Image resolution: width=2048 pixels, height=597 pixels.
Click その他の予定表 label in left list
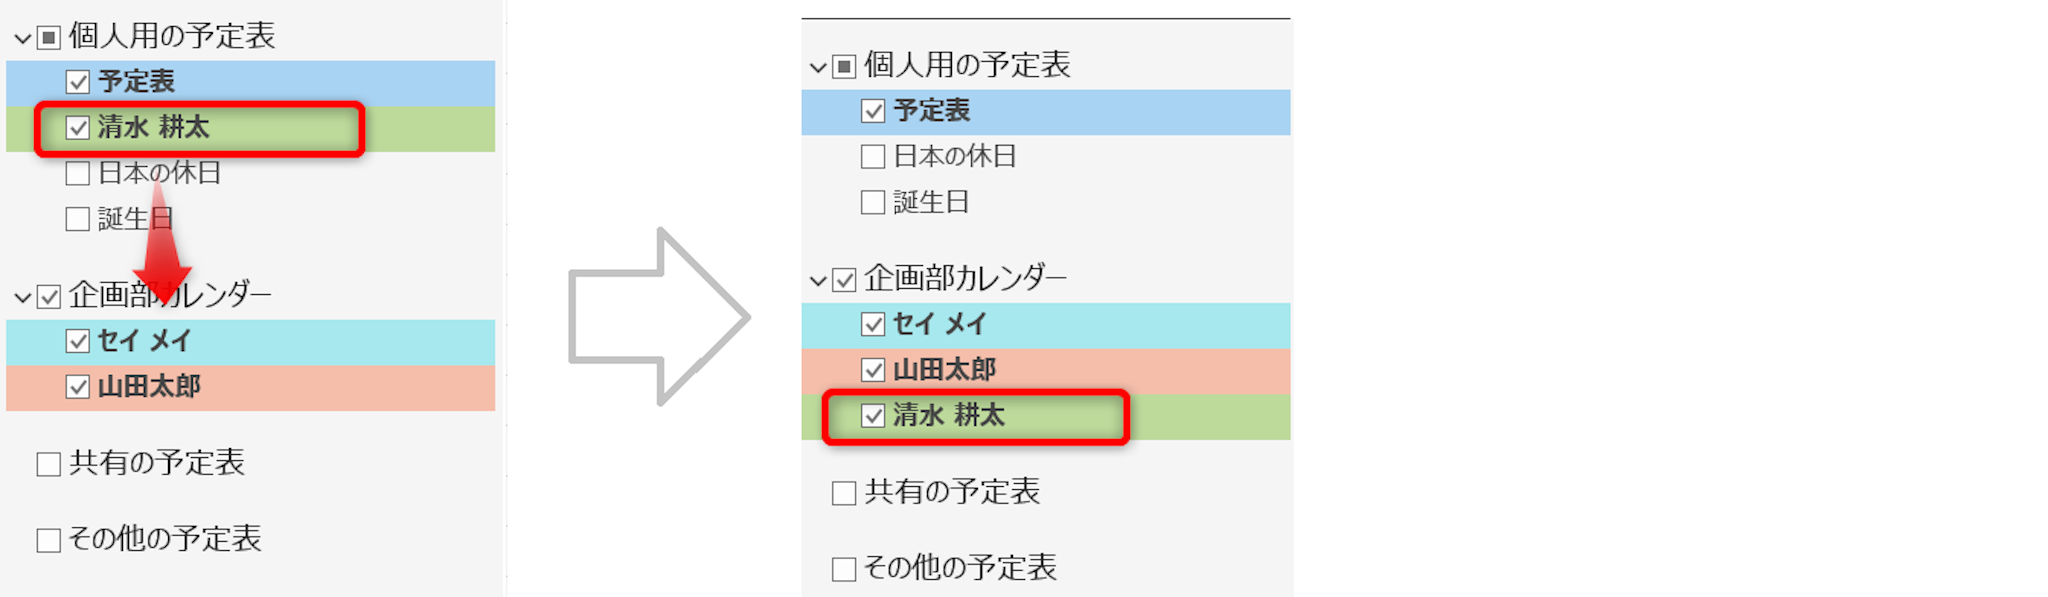165,539
